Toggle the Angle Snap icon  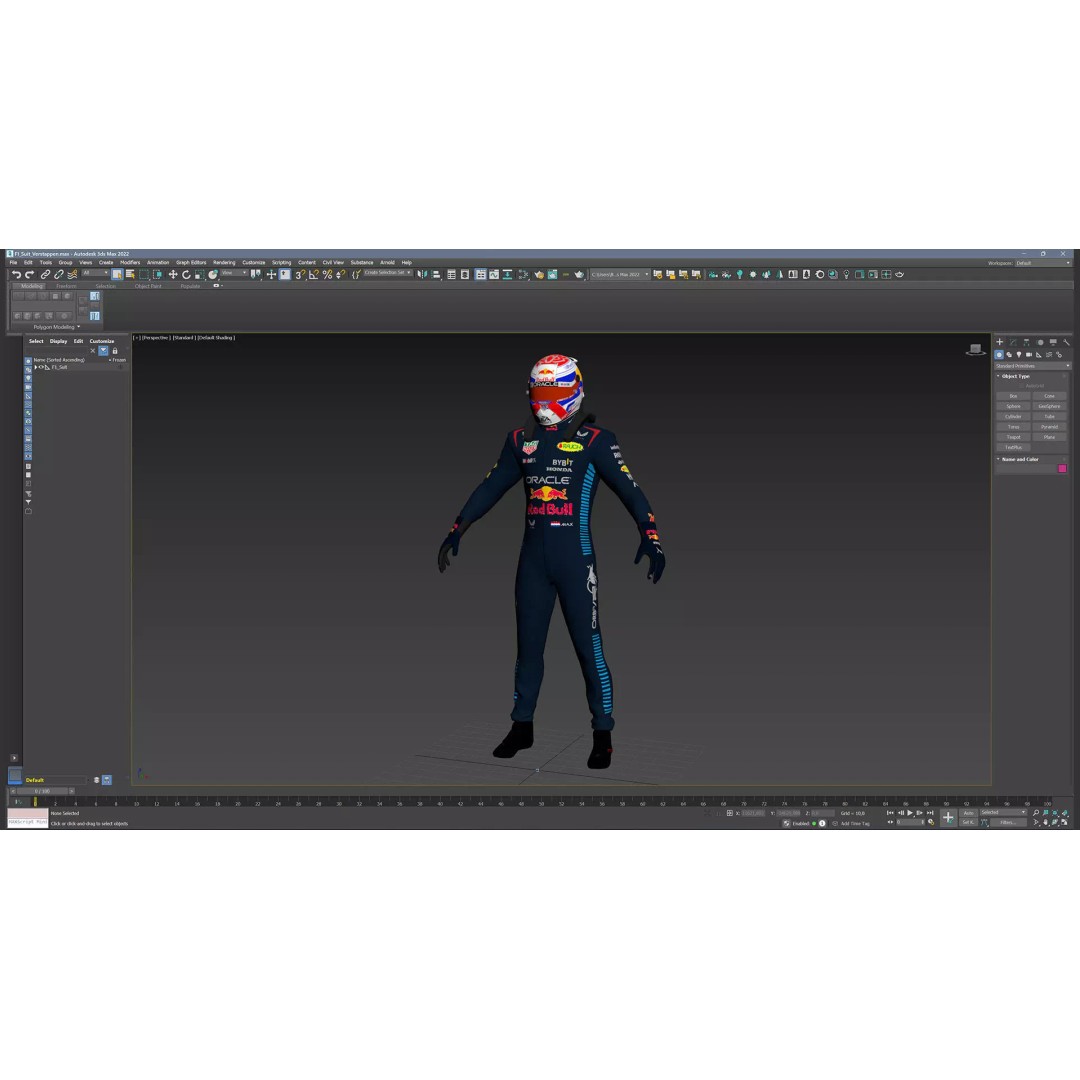(x=313, y=274)
